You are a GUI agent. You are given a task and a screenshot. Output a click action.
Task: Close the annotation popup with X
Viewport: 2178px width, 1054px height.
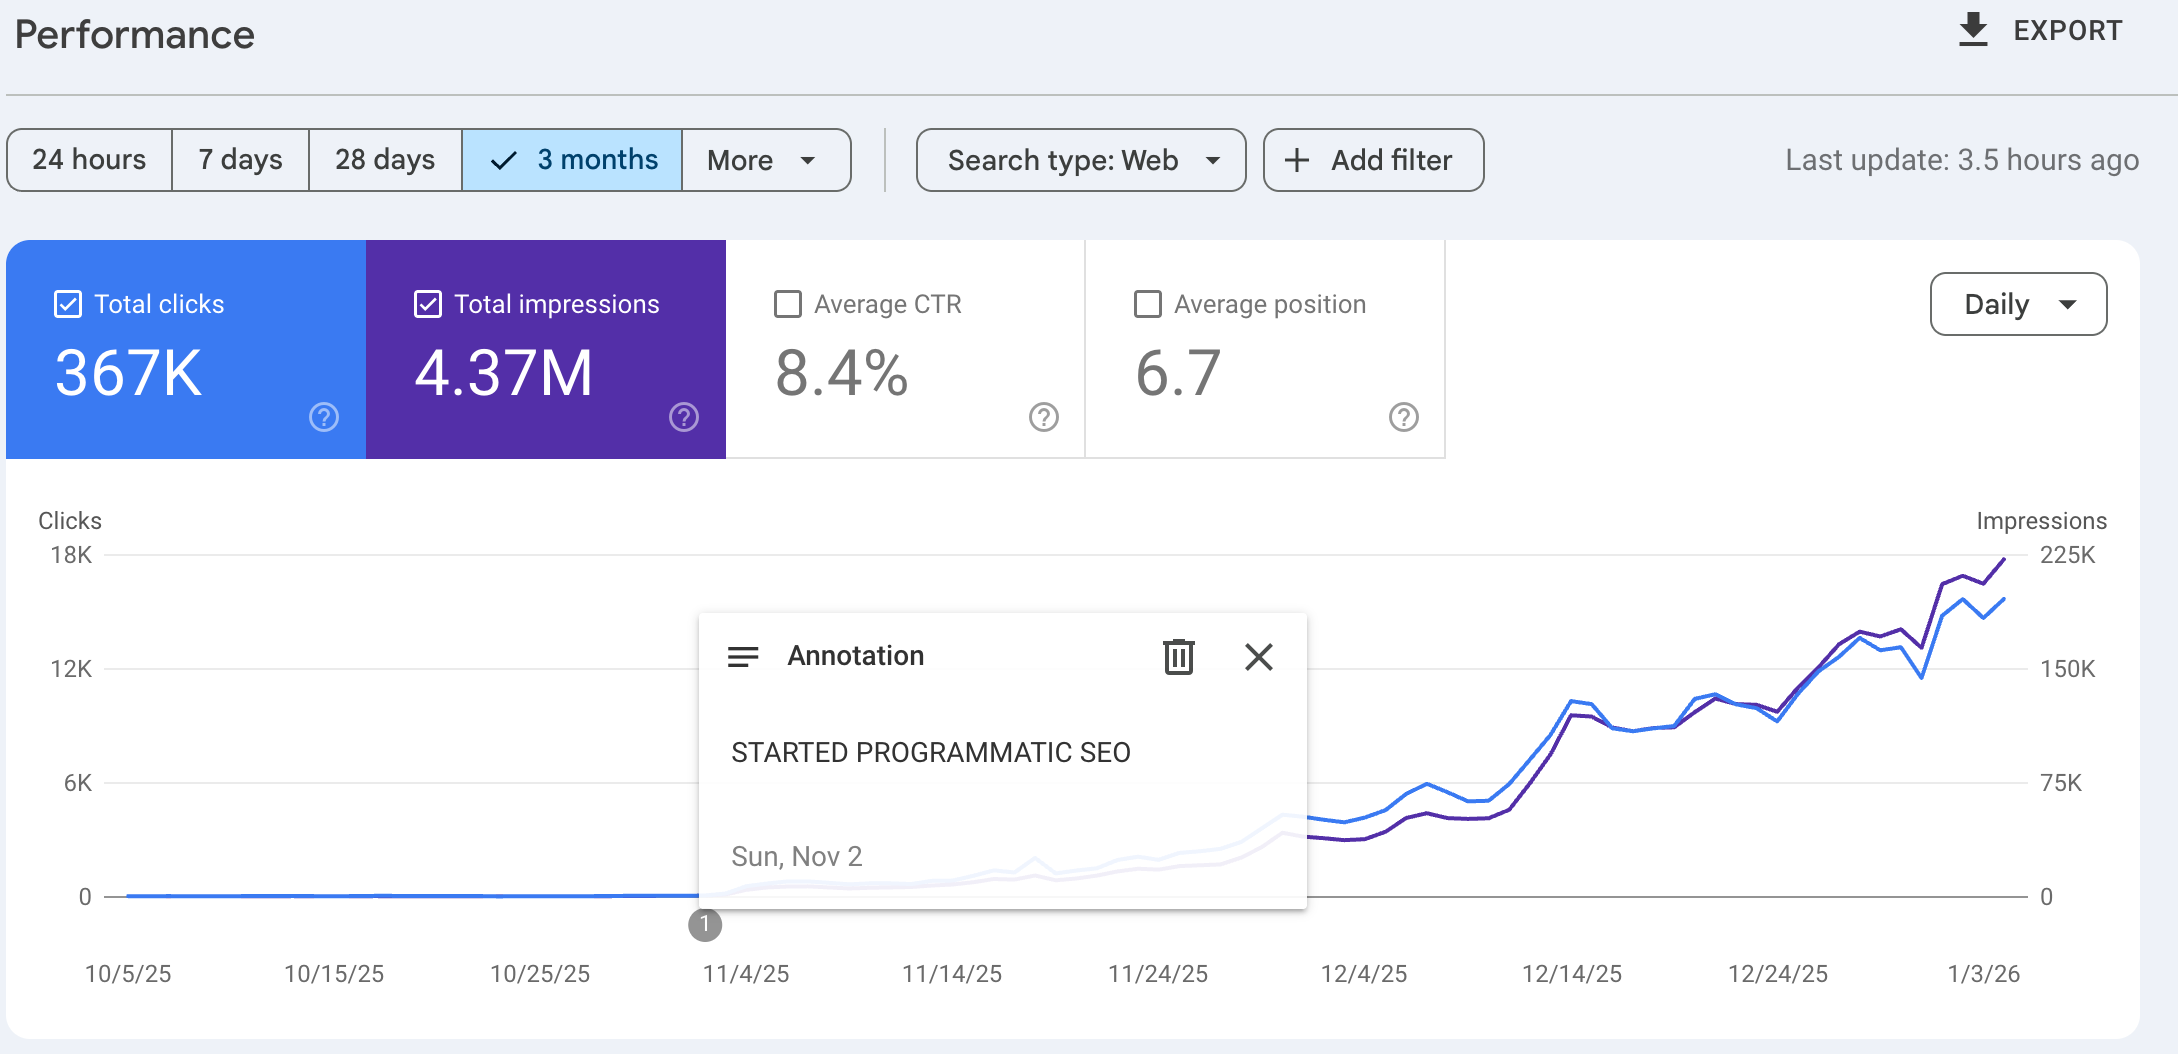coord(1259,657)
